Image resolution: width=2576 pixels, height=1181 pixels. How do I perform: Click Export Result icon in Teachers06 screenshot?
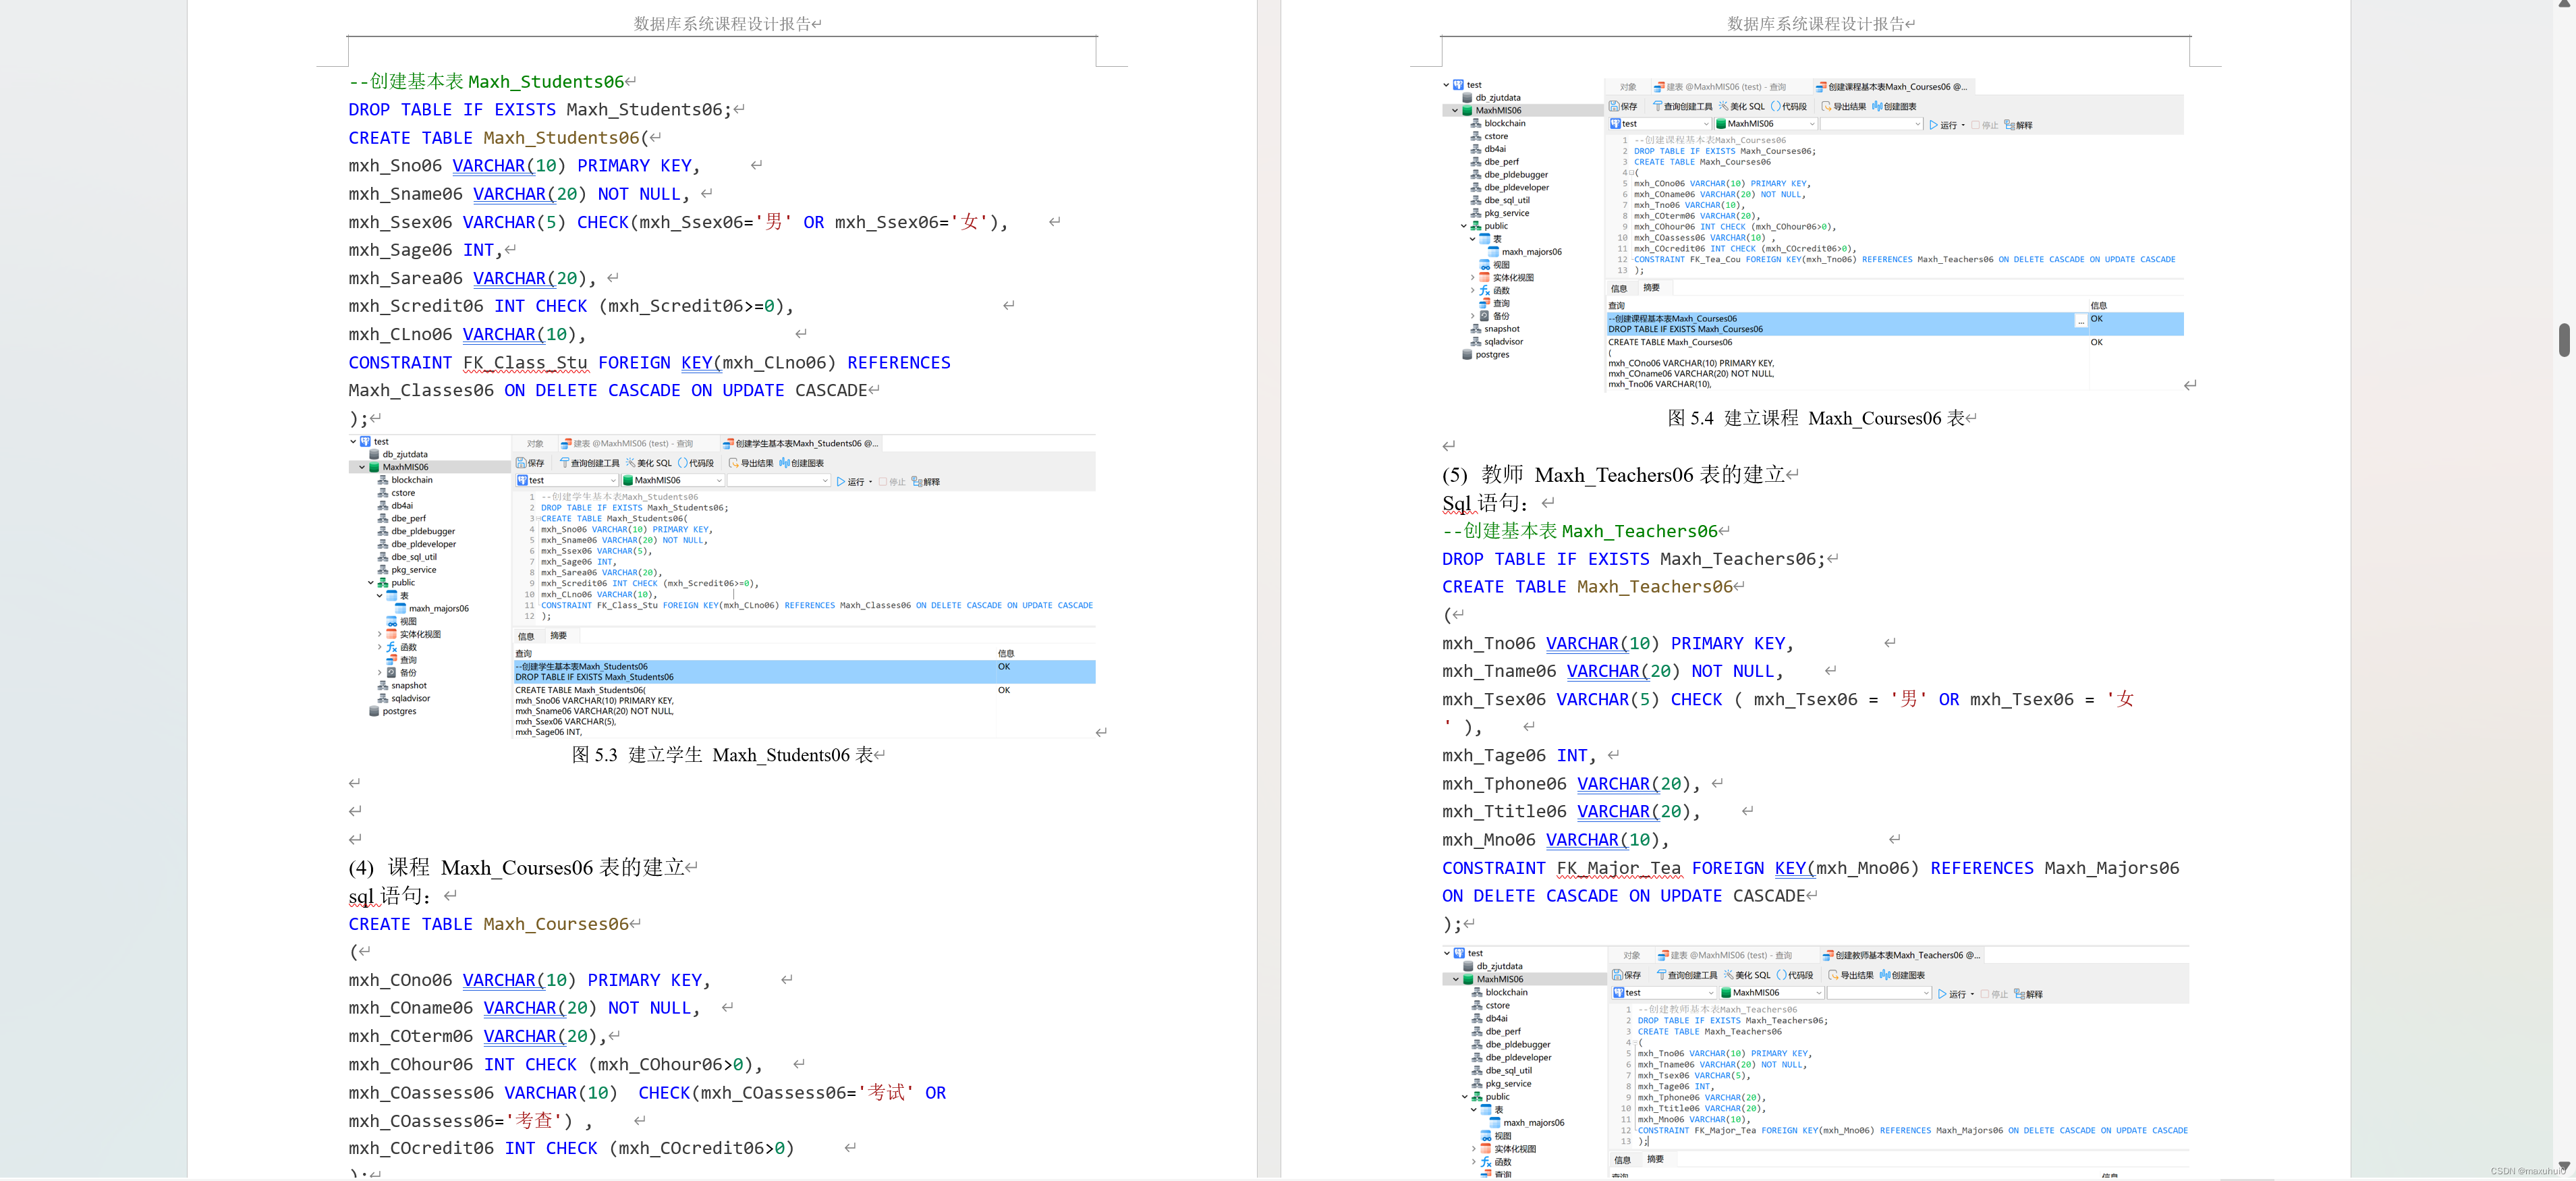click(1833, 975)
